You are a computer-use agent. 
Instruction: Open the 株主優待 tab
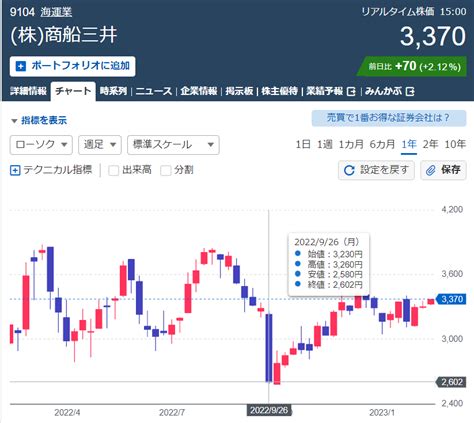point(279,91)
